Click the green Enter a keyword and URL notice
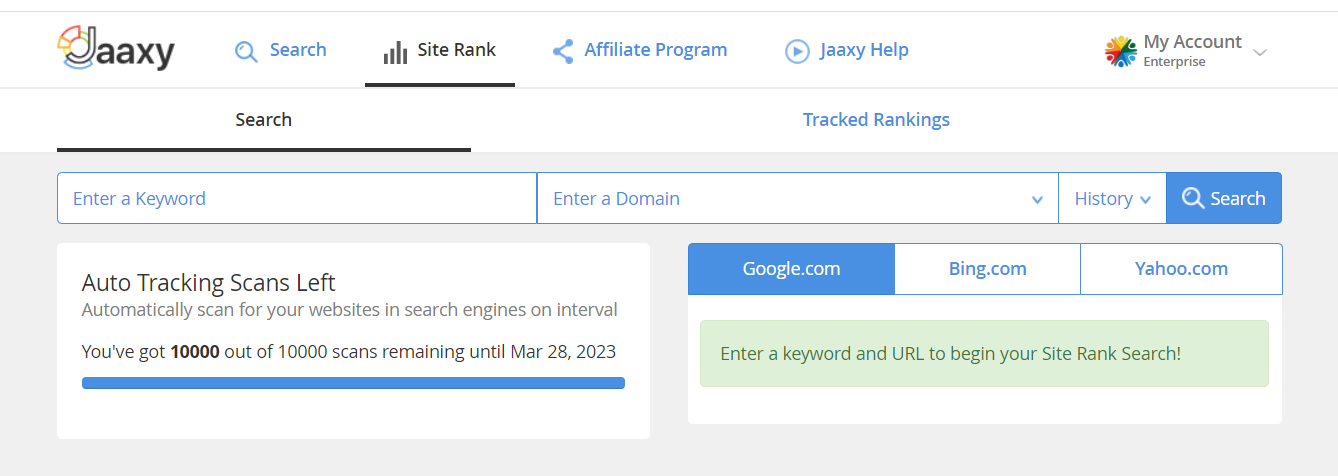Image resolution: width=1338 pixels, height=476 pixels. click(984, 353)
